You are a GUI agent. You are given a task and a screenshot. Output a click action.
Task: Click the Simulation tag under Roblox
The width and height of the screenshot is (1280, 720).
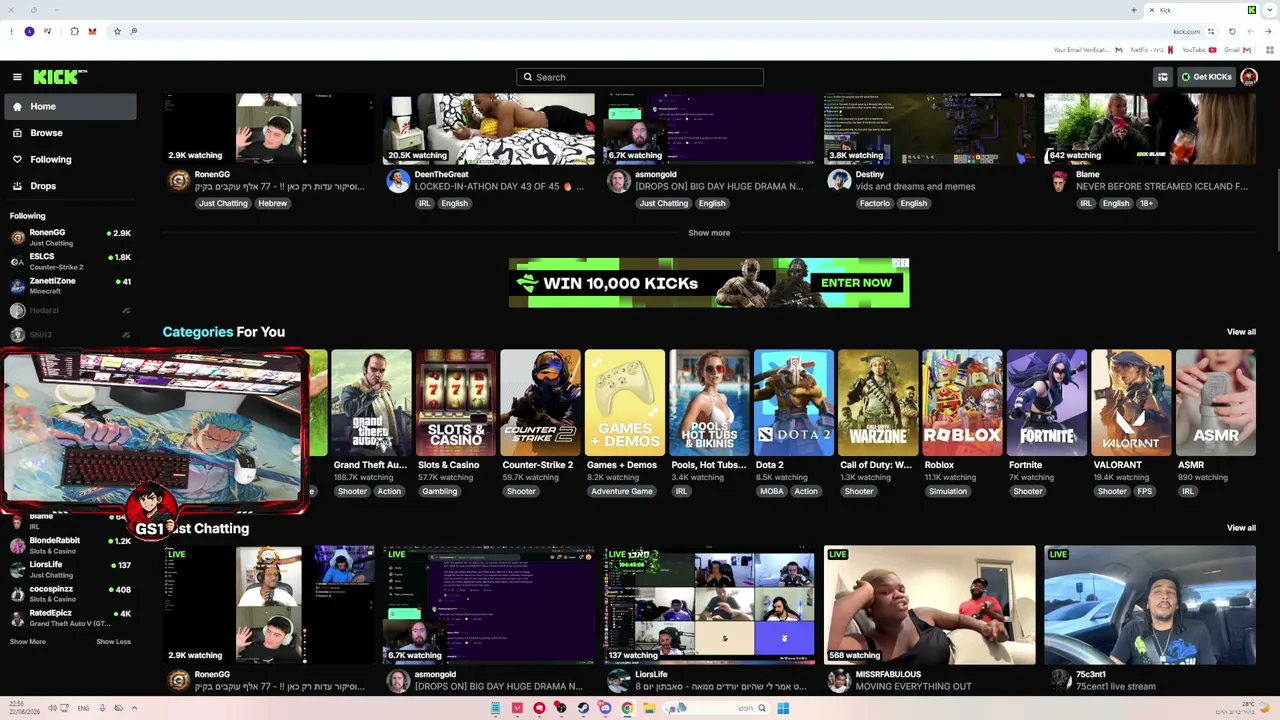[947, 492]
